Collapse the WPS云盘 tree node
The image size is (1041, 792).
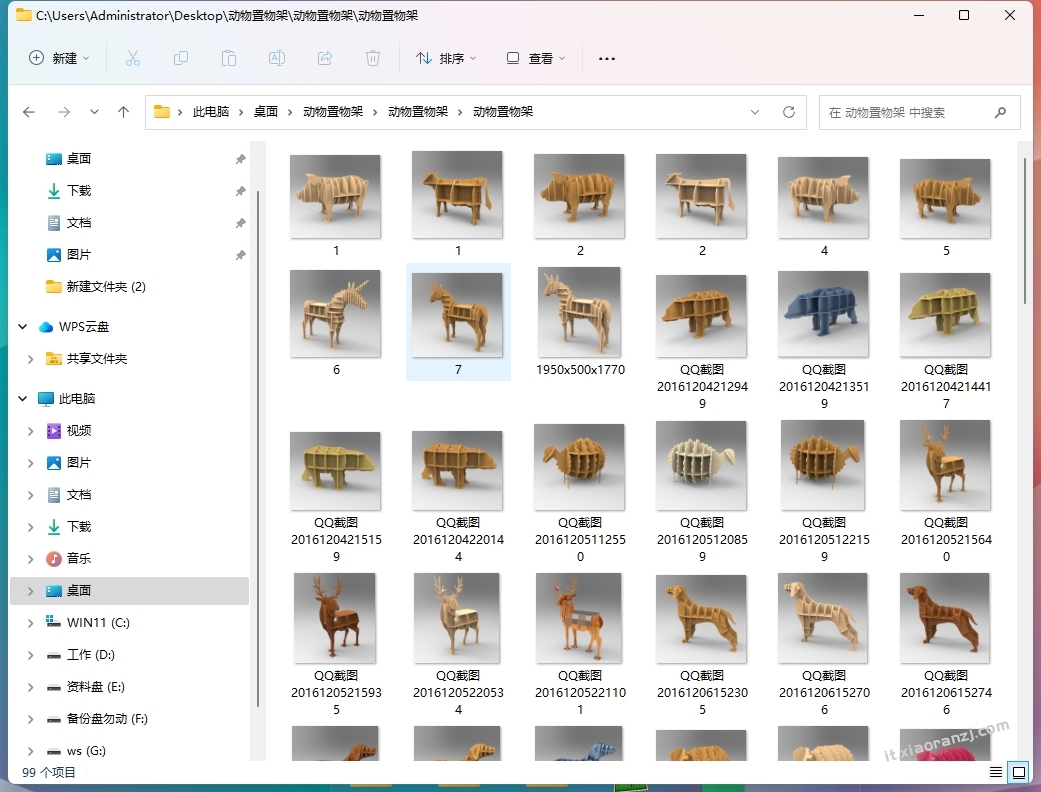pos(23,327)
